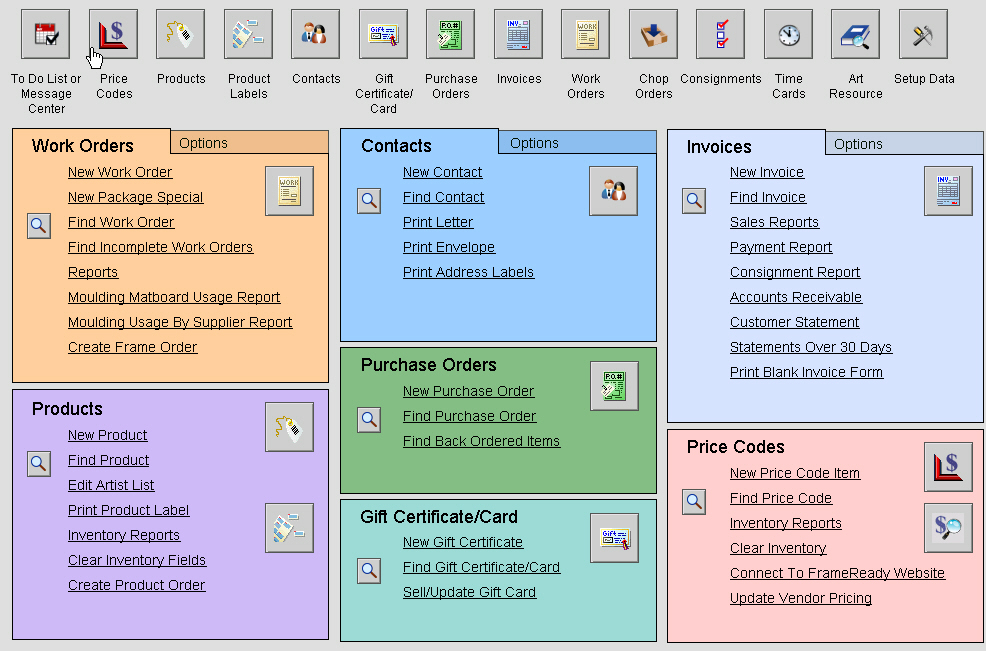Click Find Back Ordered Items

[x=481, y=440]
